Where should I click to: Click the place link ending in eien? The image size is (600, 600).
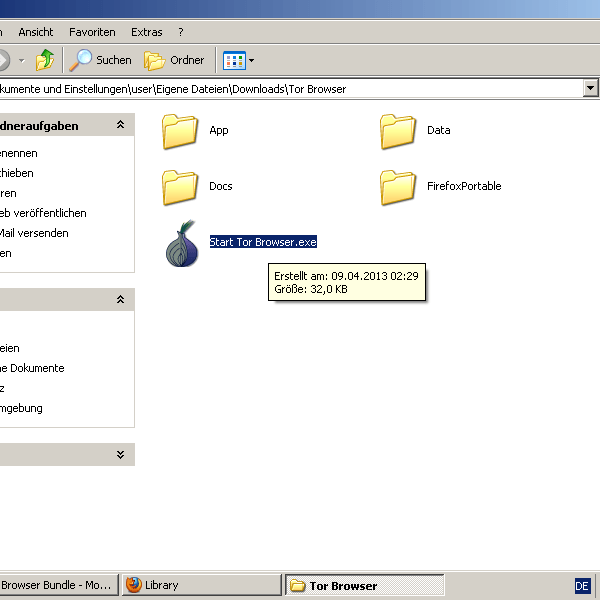(10, 348)
